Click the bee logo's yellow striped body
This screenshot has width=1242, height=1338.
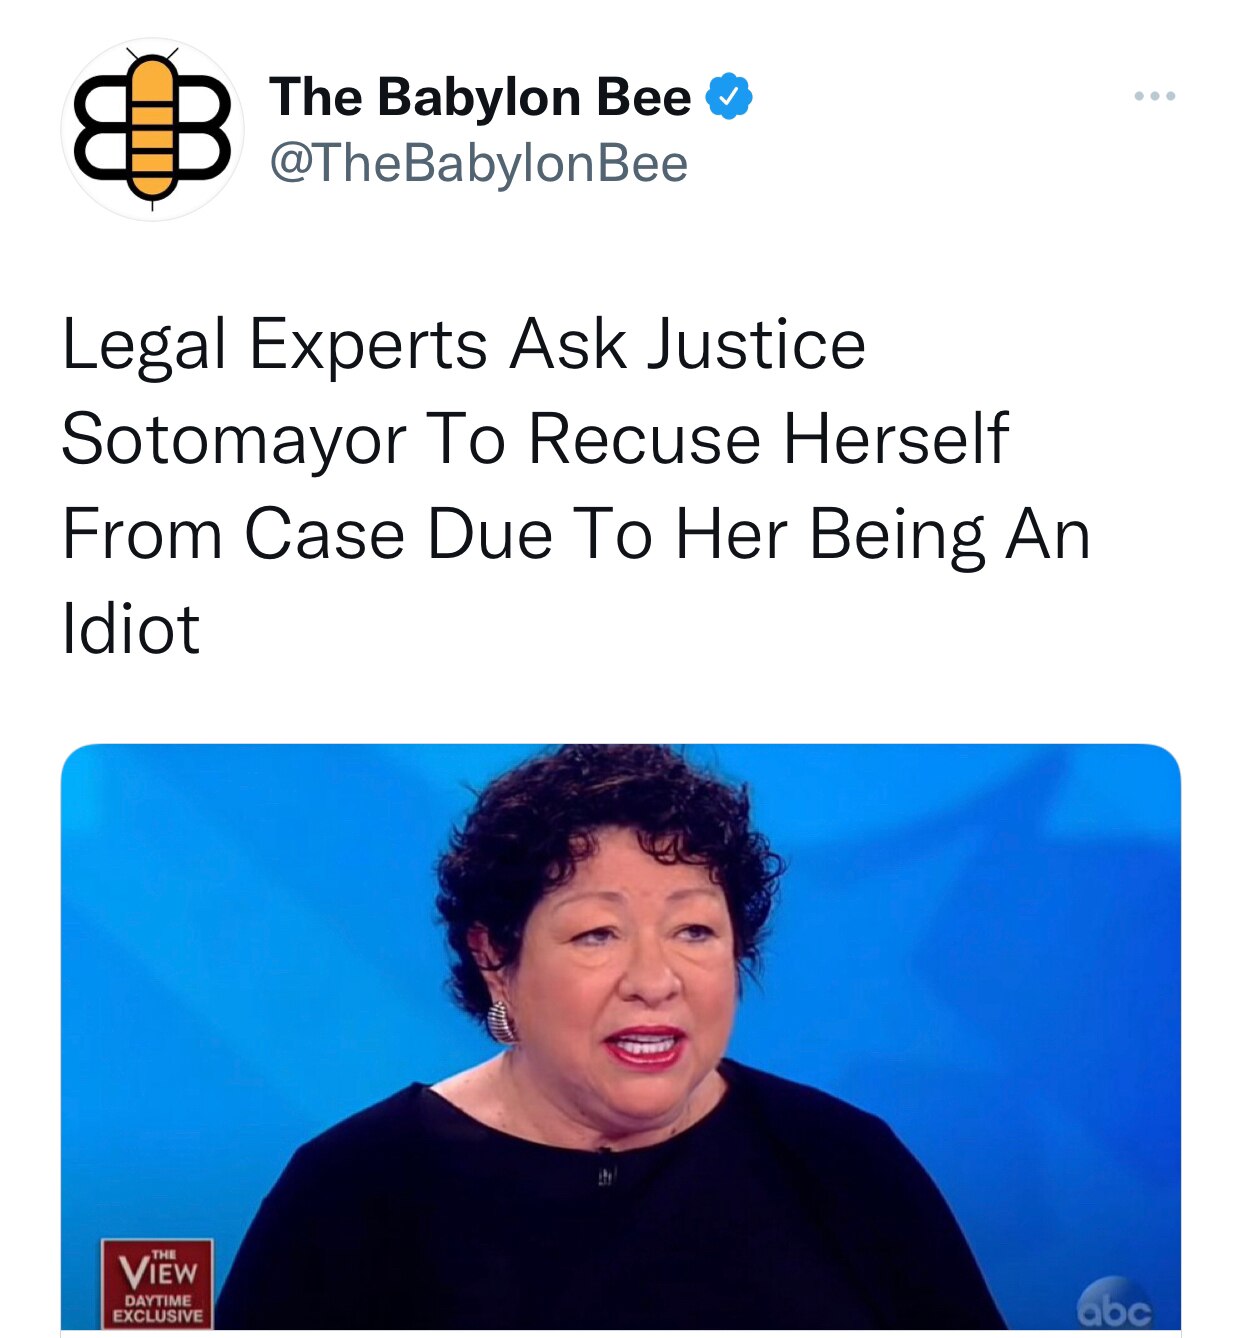click(x=152, y=128)
